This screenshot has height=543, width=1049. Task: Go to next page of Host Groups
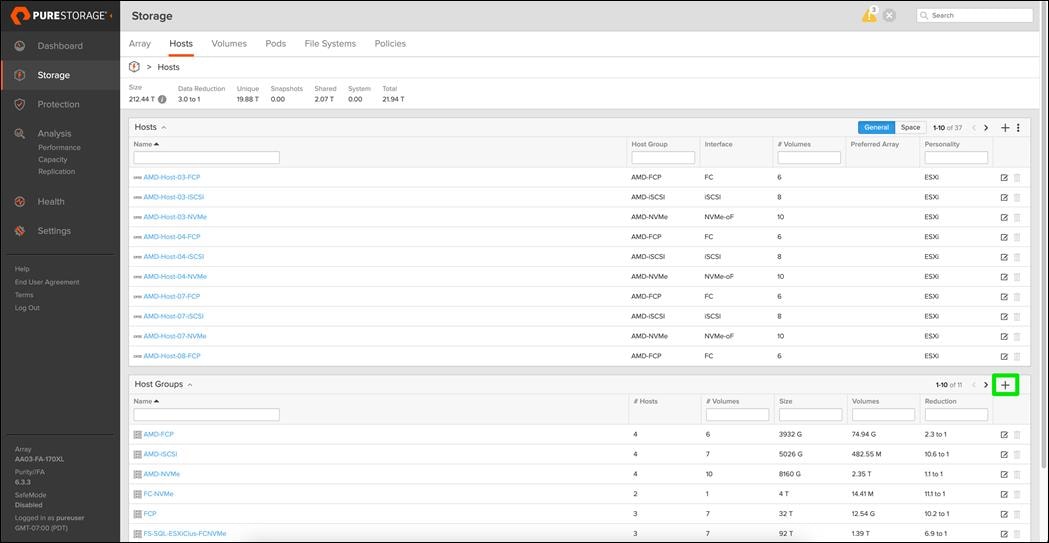pyautogui.click(x=986, y=385)
